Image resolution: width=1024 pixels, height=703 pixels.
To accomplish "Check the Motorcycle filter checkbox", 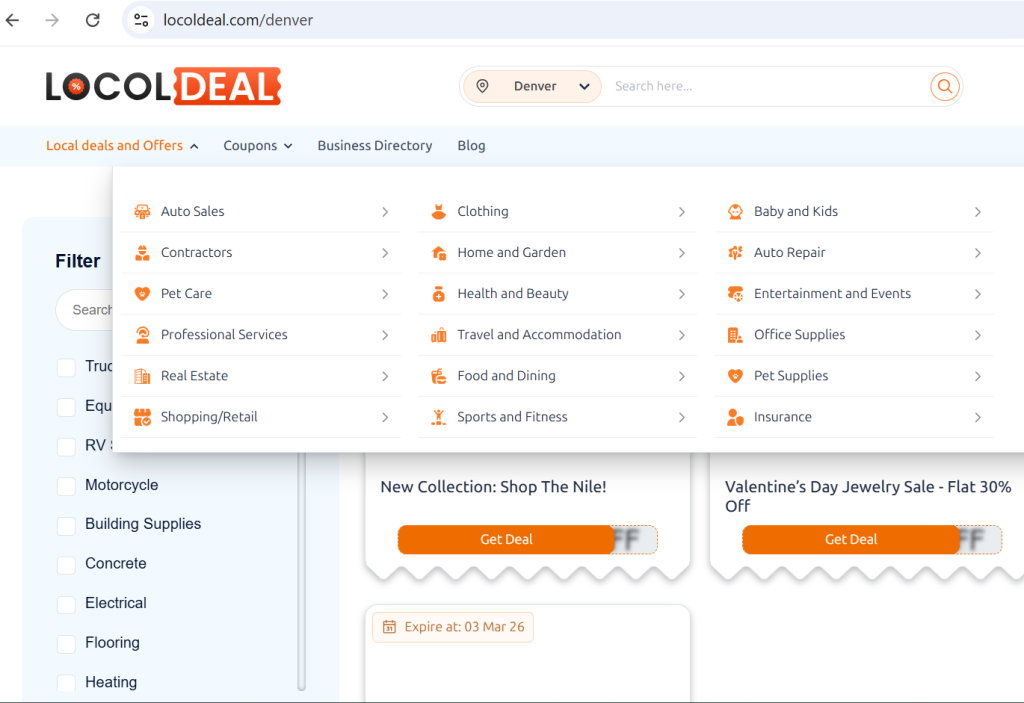I will click(x=66, y=485).
